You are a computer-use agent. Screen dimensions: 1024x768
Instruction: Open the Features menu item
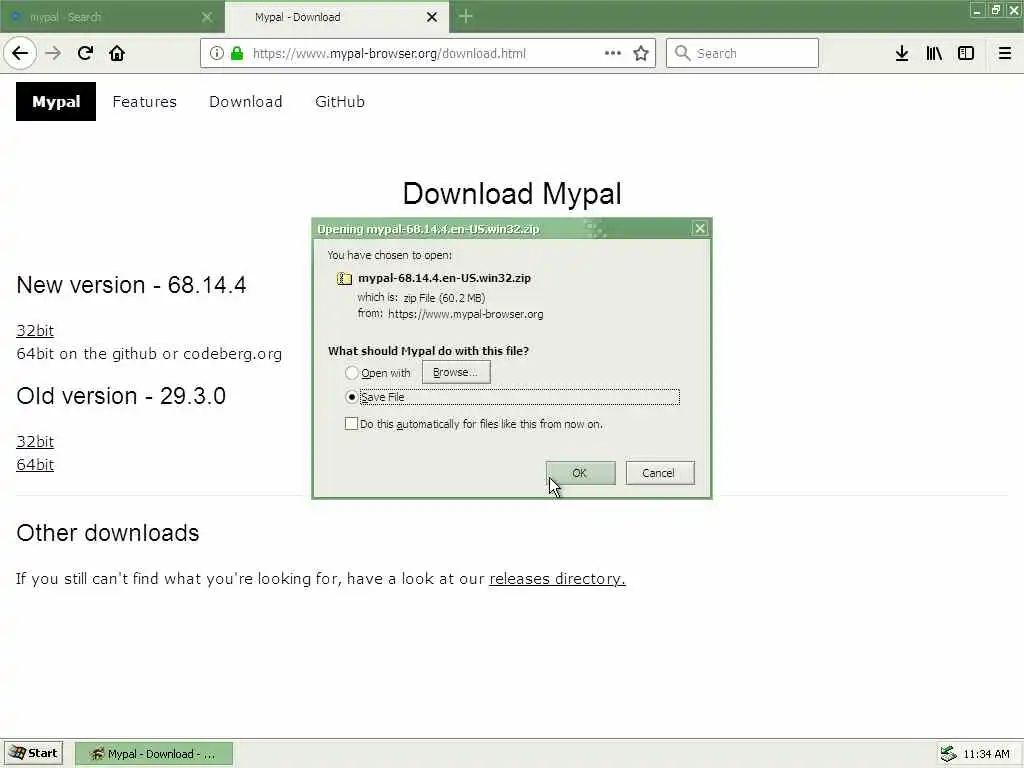(144, 102)
